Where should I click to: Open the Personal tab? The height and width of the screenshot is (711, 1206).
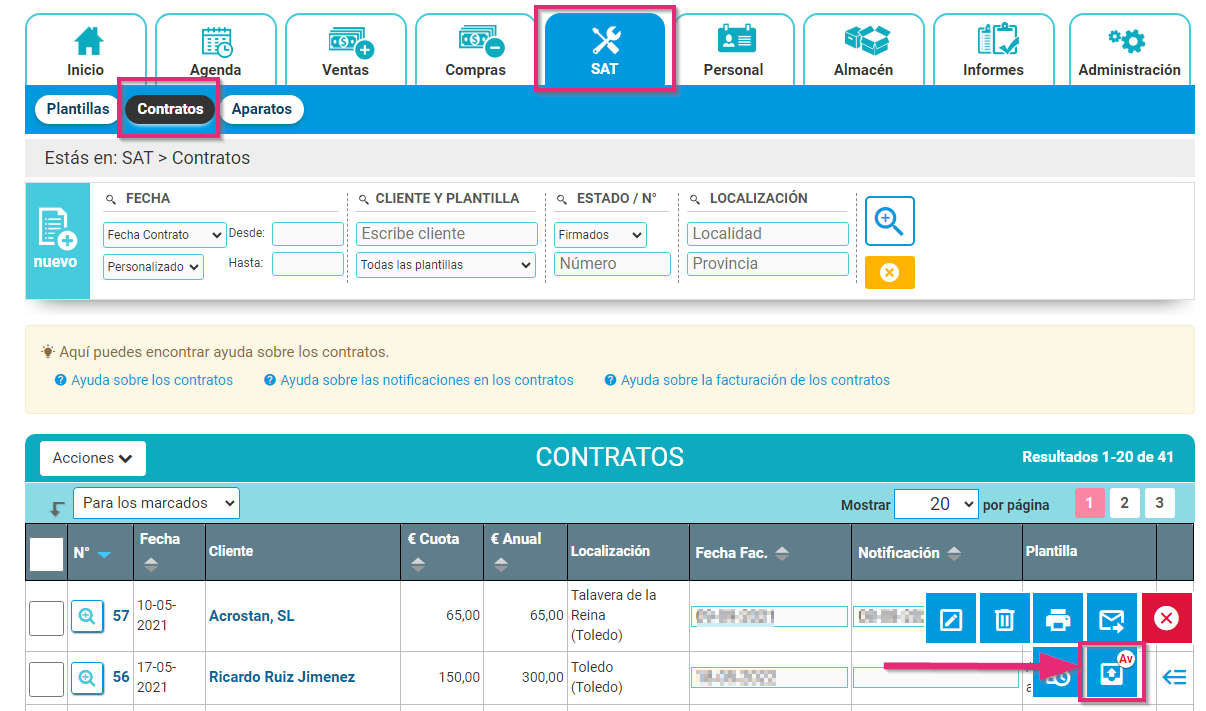[733, 48]
